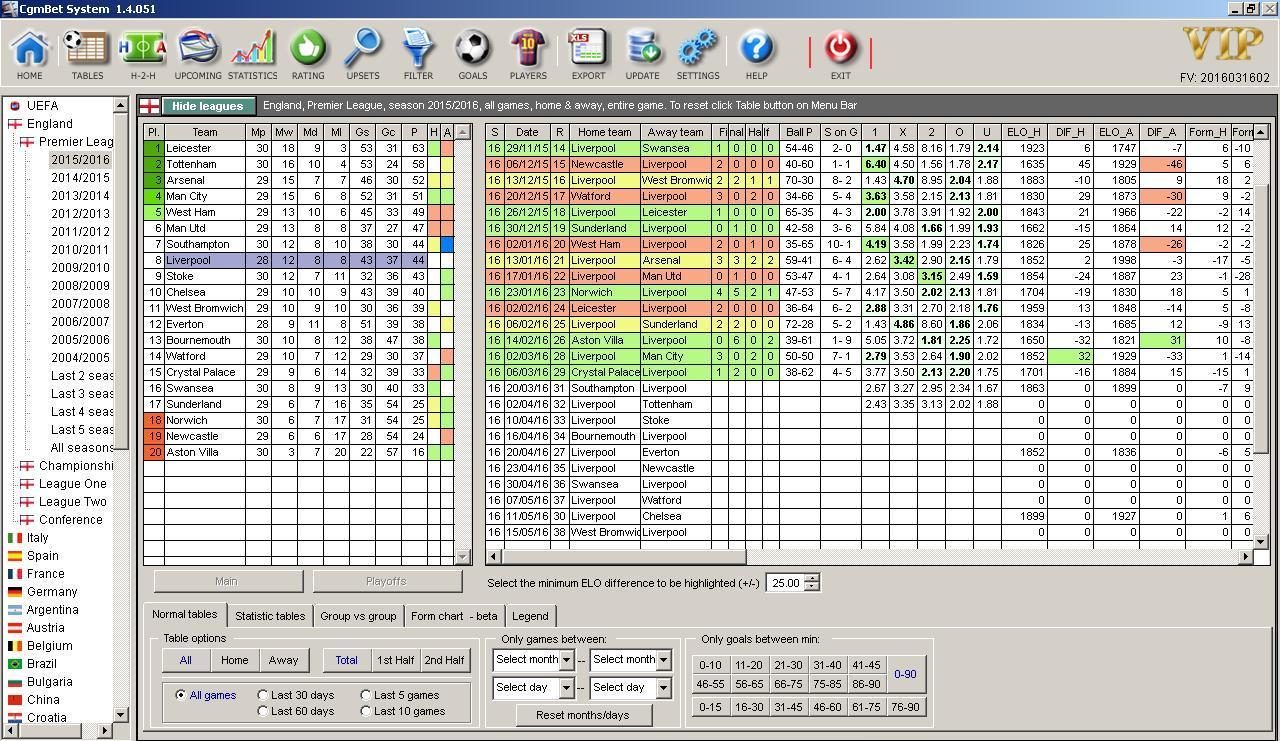Image resolution: width=1280 pixels, height=741 pixels.
Task: Select All in Table options
Action: (x=186, y=660)
